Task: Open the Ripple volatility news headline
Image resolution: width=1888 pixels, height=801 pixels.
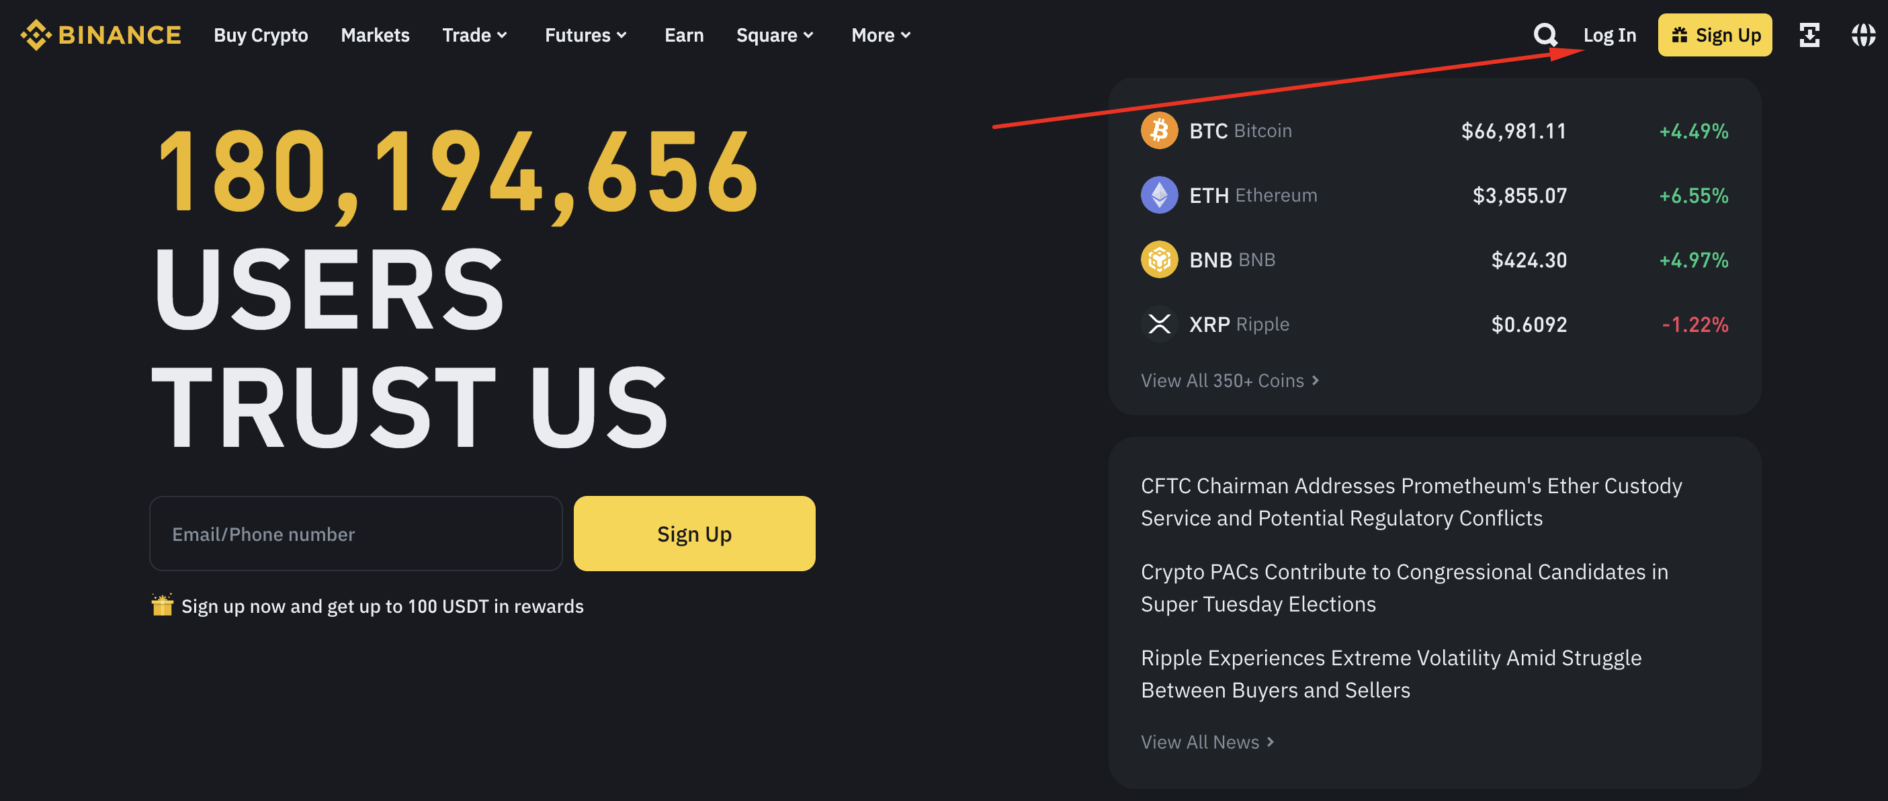Action: pos(1391,673)
